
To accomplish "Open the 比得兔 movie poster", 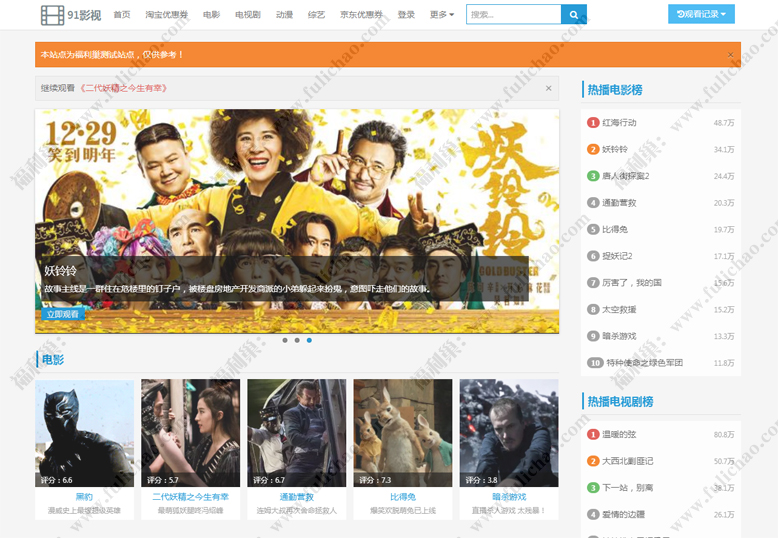I will 403,433.
